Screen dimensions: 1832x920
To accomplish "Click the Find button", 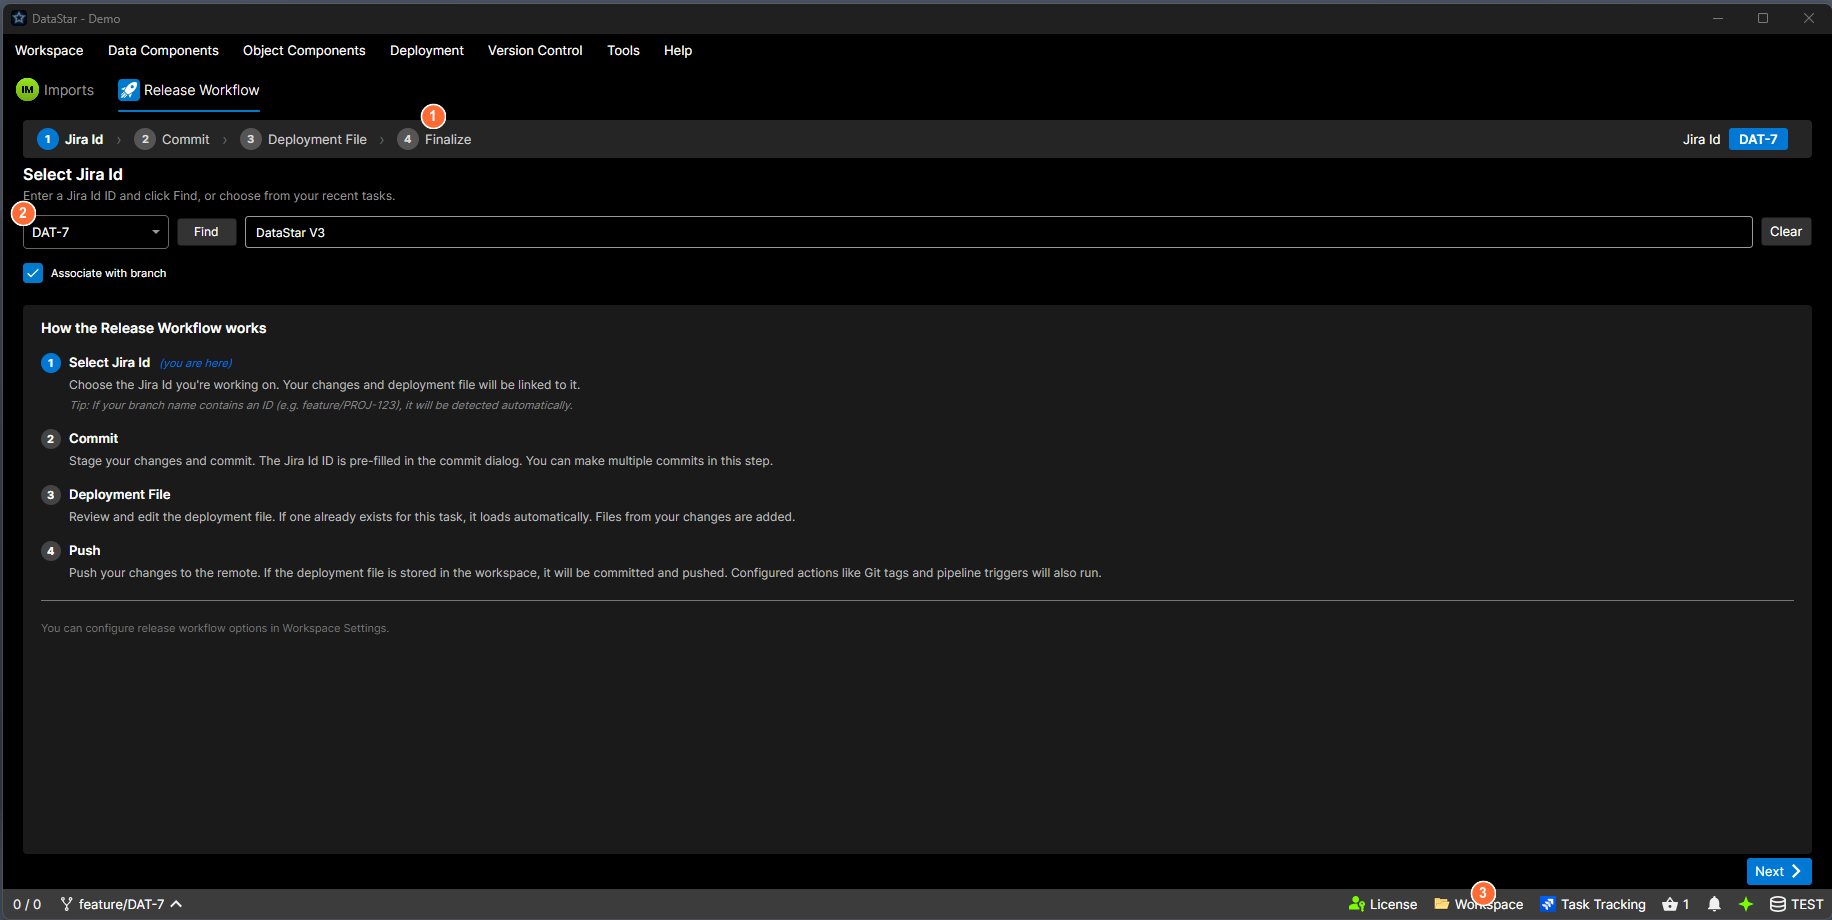I will [206, 232].
